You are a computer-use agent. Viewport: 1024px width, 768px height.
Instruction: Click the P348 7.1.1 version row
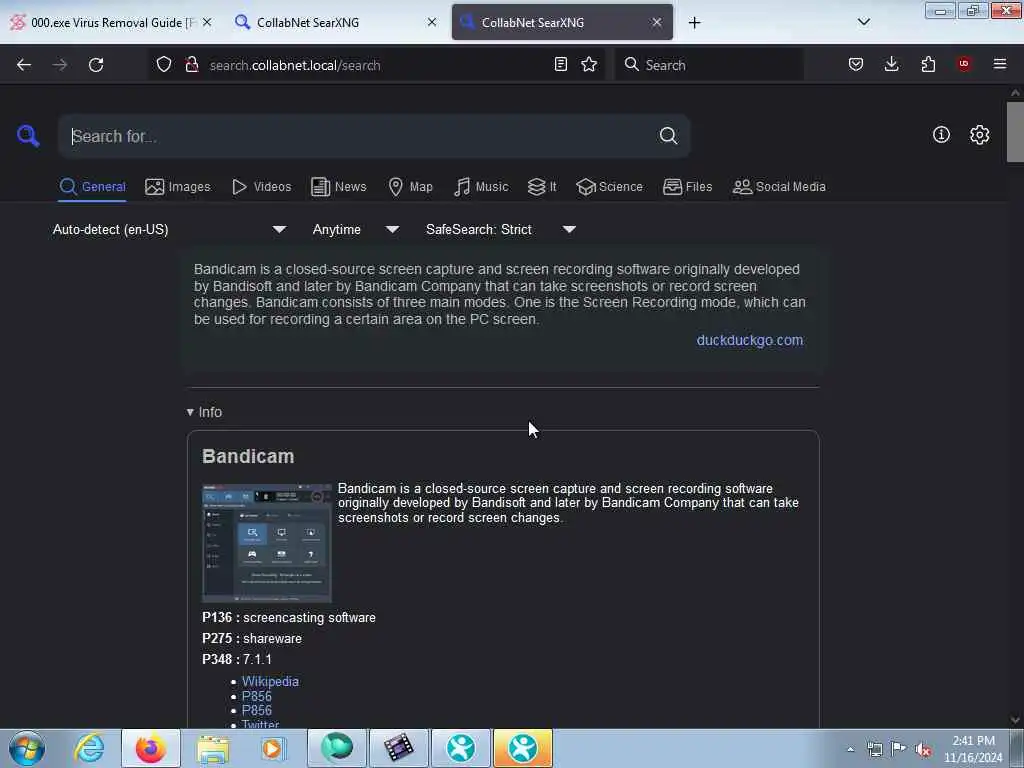click(x=237, y=659)
